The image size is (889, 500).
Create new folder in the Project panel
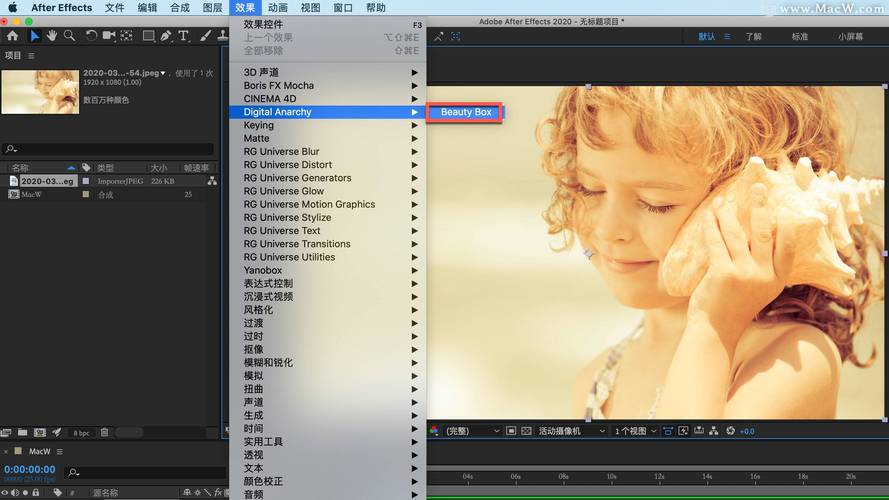click(23, 432)
